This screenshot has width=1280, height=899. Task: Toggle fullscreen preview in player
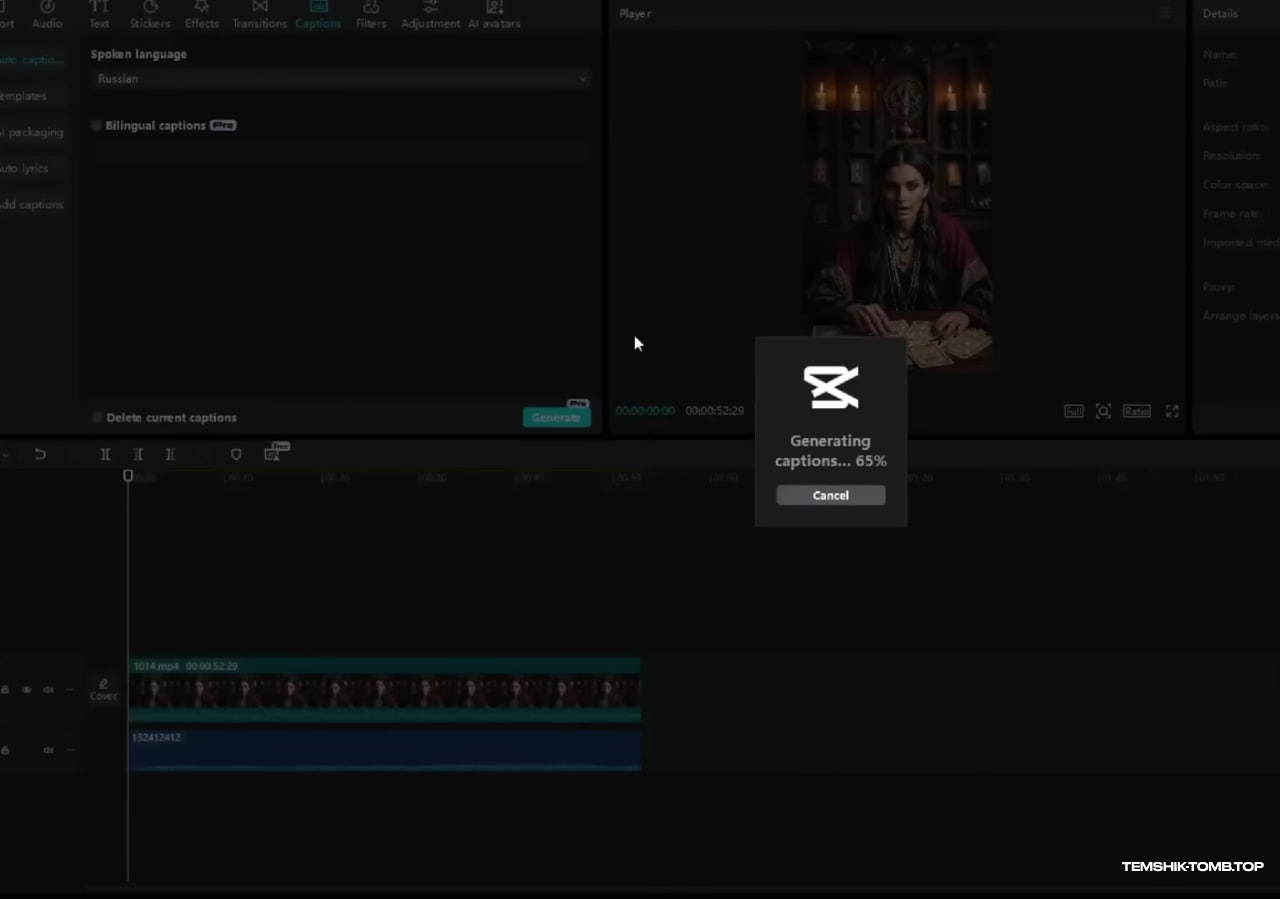click(x=1172, y=411)
